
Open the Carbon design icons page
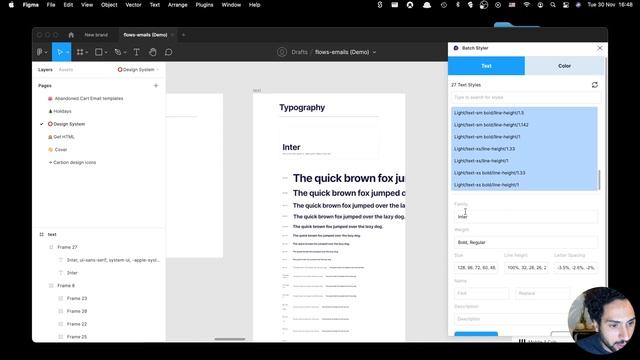(x=74, y=162)
